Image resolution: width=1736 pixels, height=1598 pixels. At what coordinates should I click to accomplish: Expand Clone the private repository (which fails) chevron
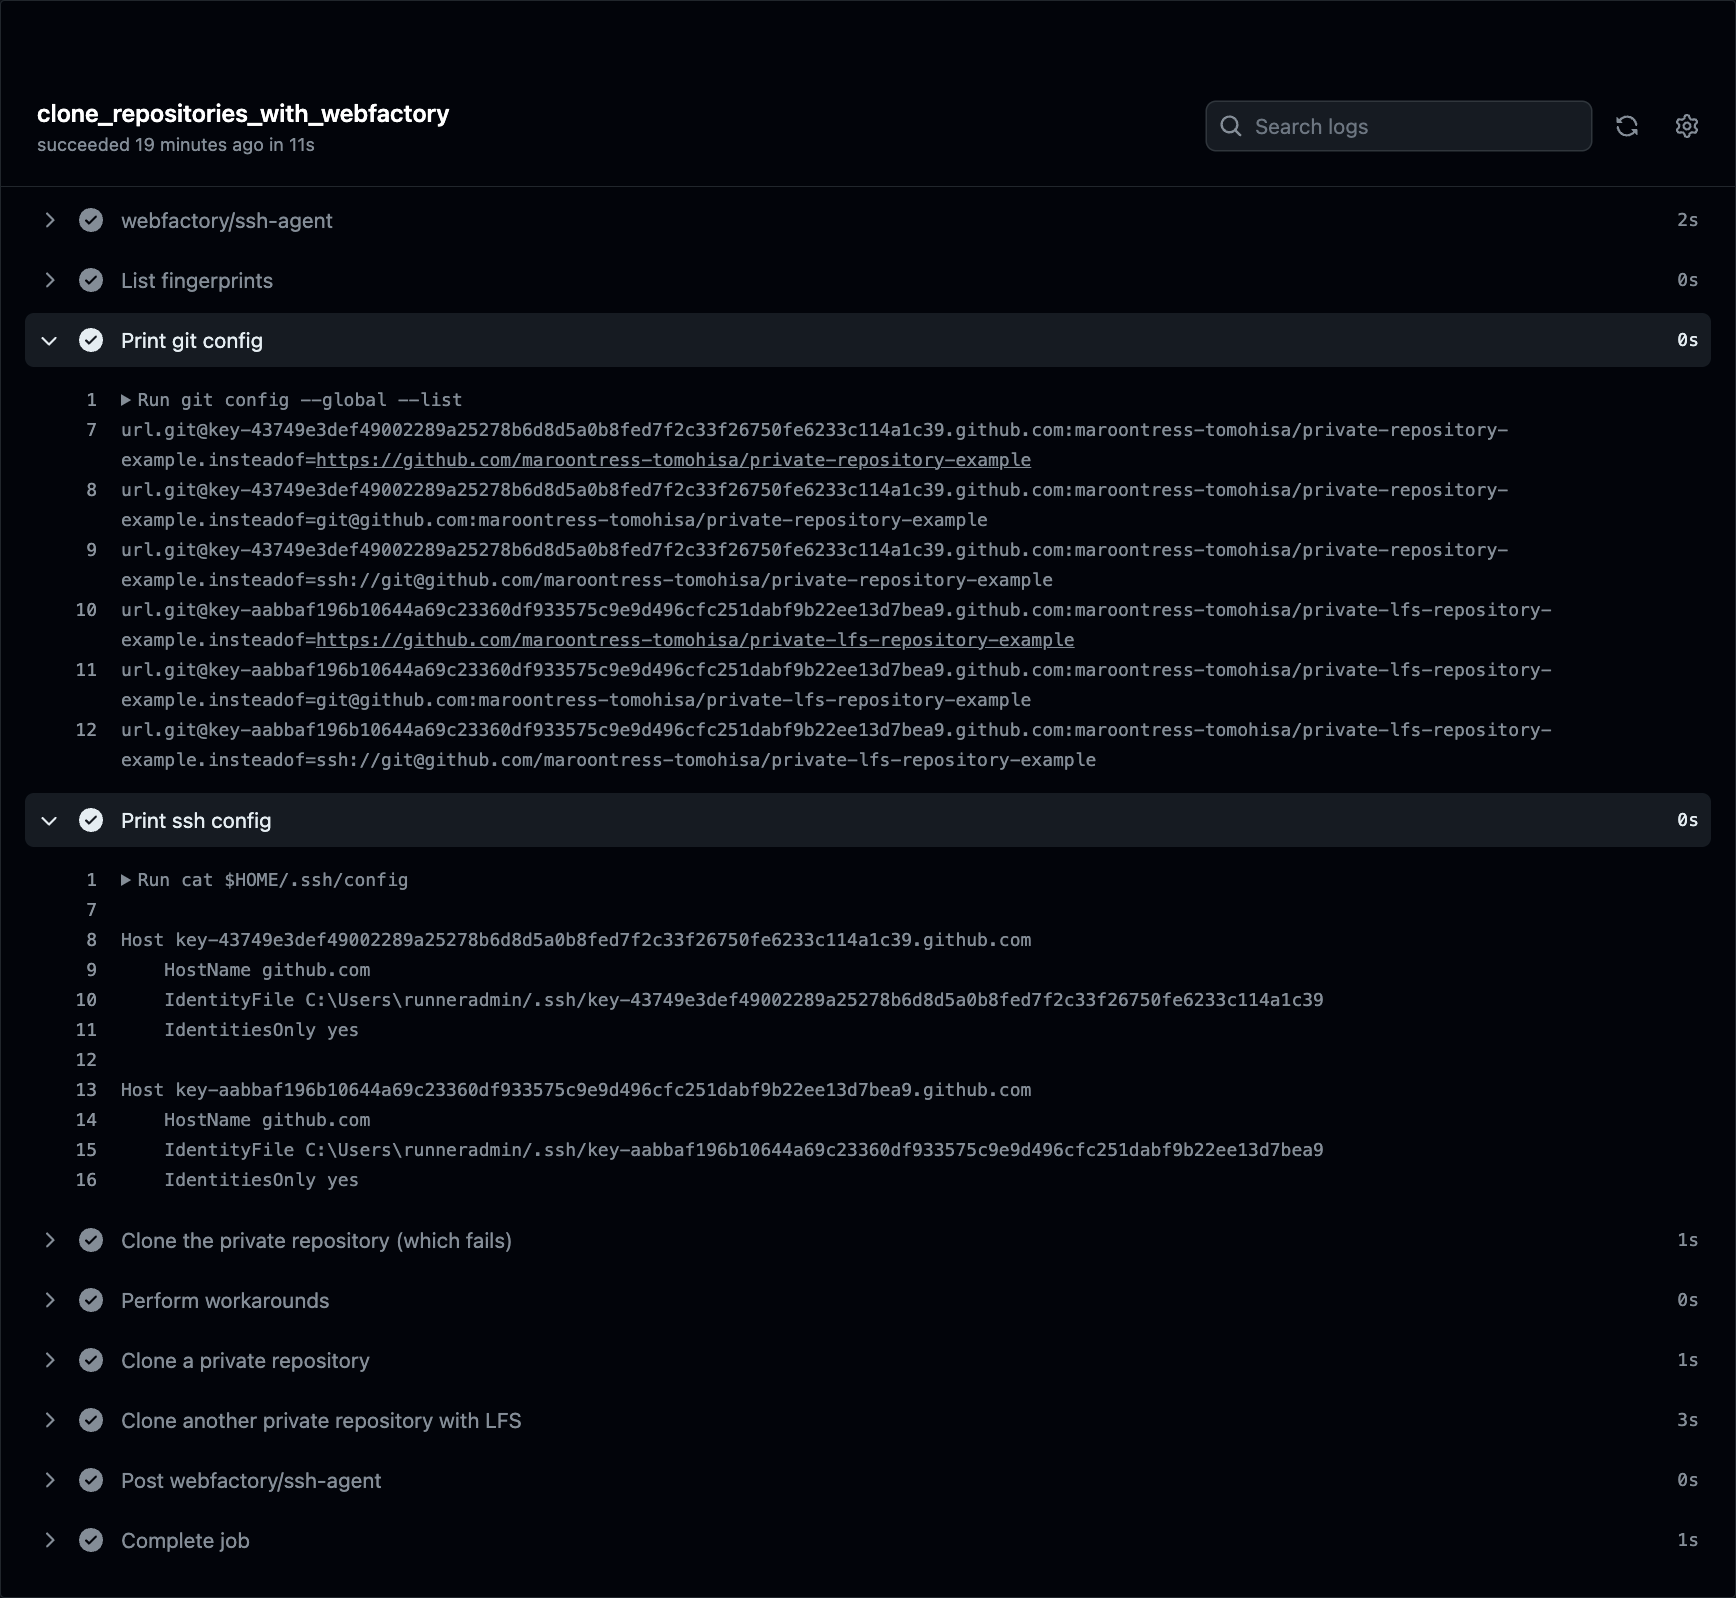tap(49, 1240)
